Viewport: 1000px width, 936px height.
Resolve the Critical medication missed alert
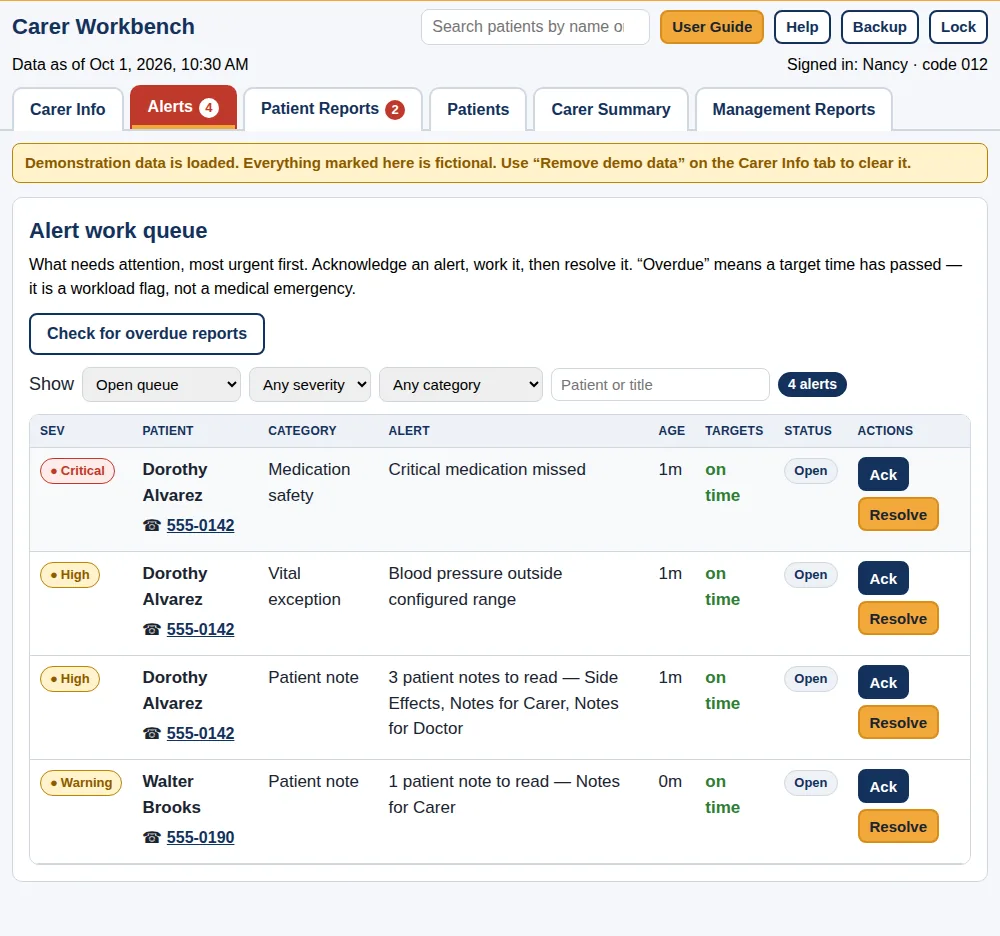tap(898, 515)
